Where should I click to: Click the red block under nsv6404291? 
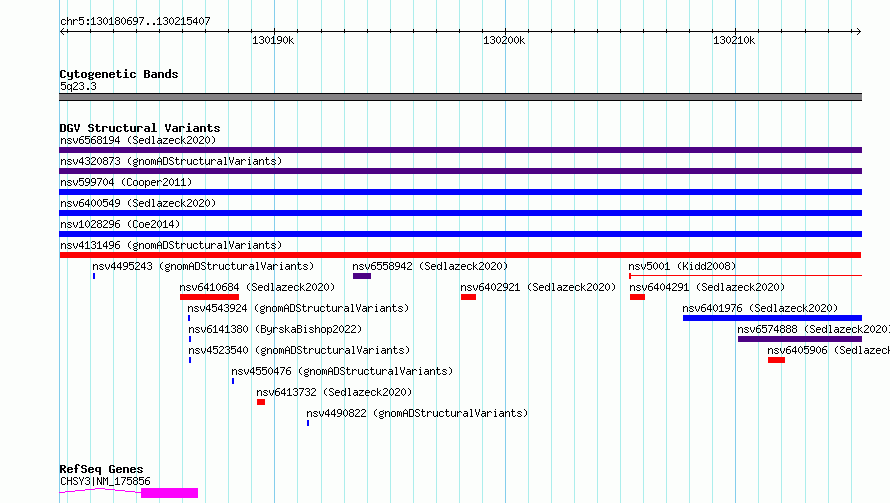pyautogui.click(x=637, y=297)
